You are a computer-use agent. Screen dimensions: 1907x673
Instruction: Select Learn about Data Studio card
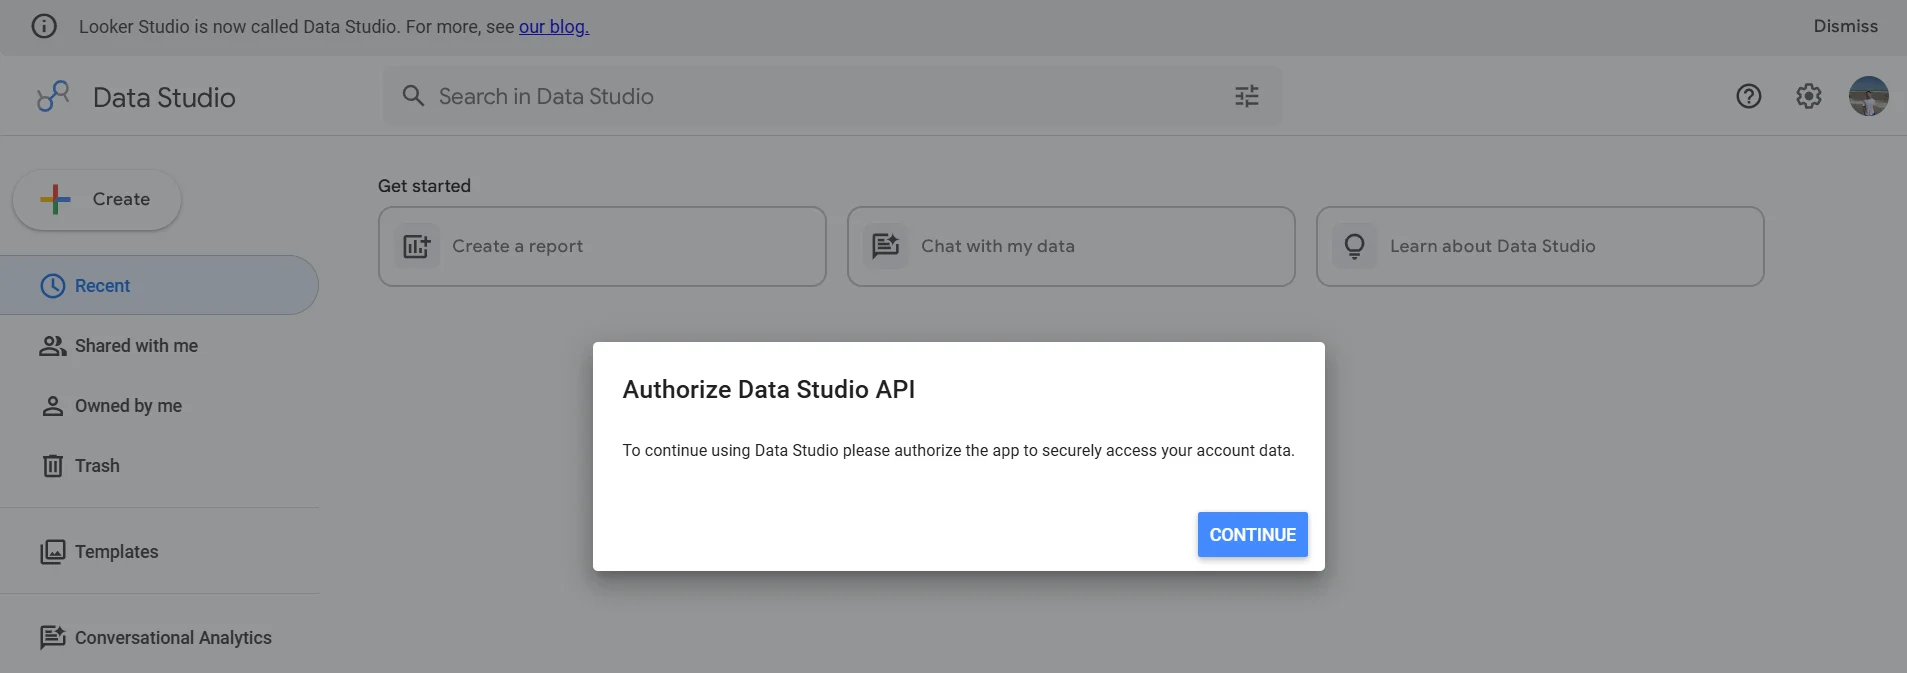coord(1540,246)
